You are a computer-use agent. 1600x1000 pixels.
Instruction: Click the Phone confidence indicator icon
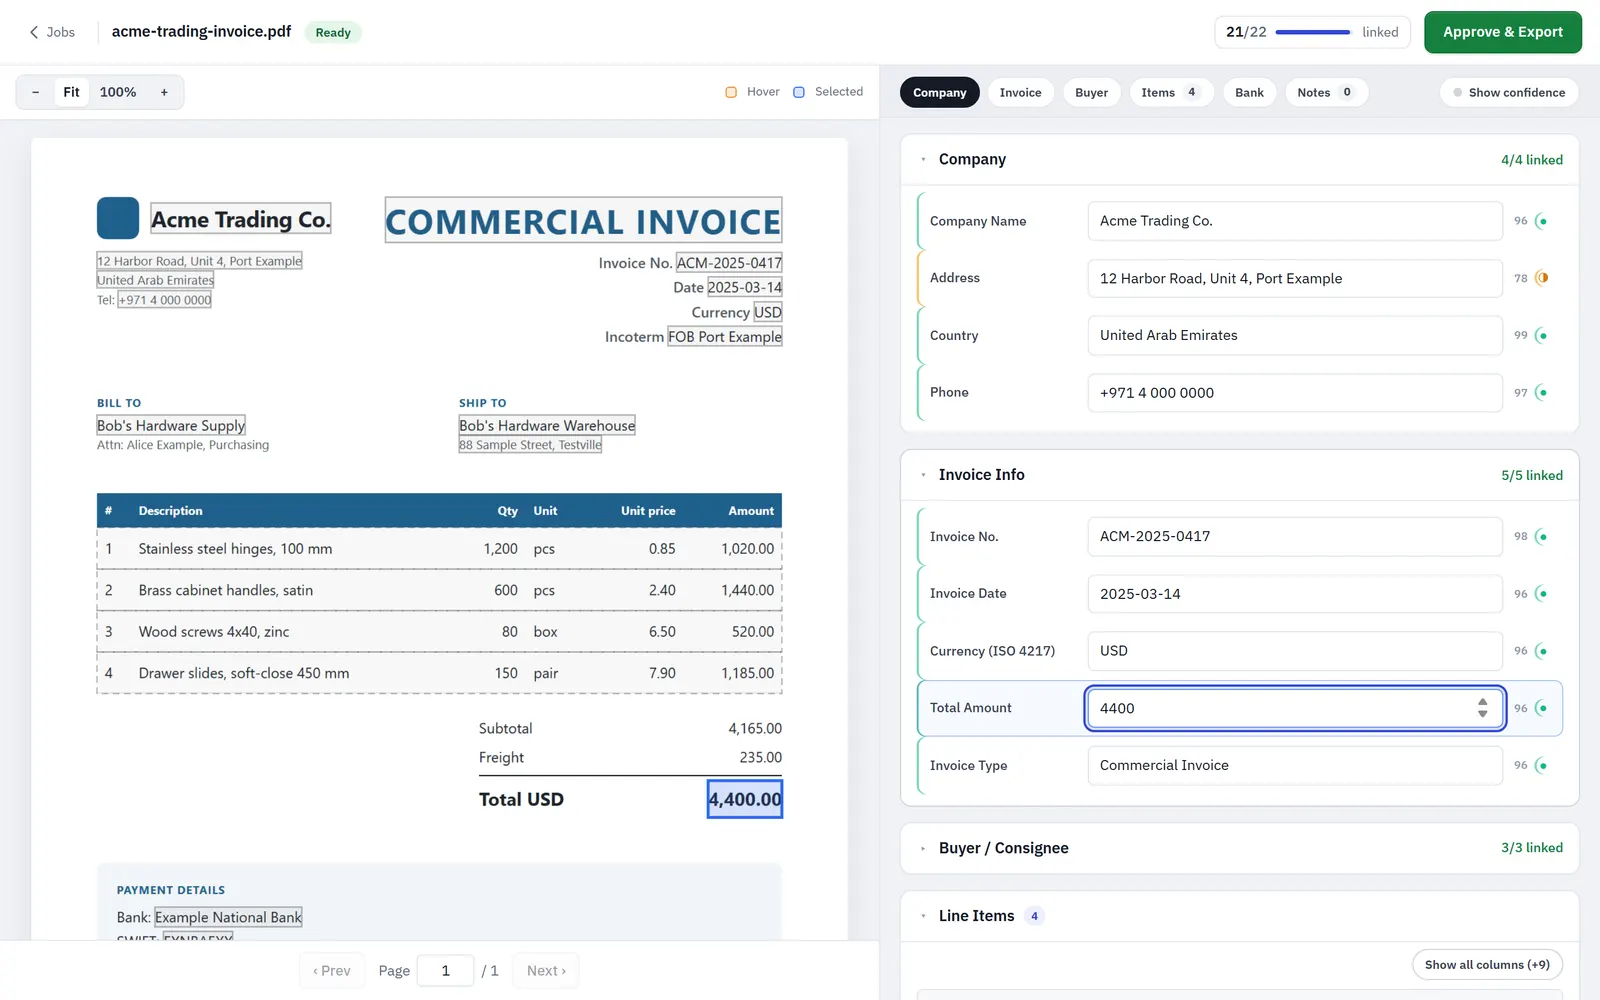[x=1542, y=392]
